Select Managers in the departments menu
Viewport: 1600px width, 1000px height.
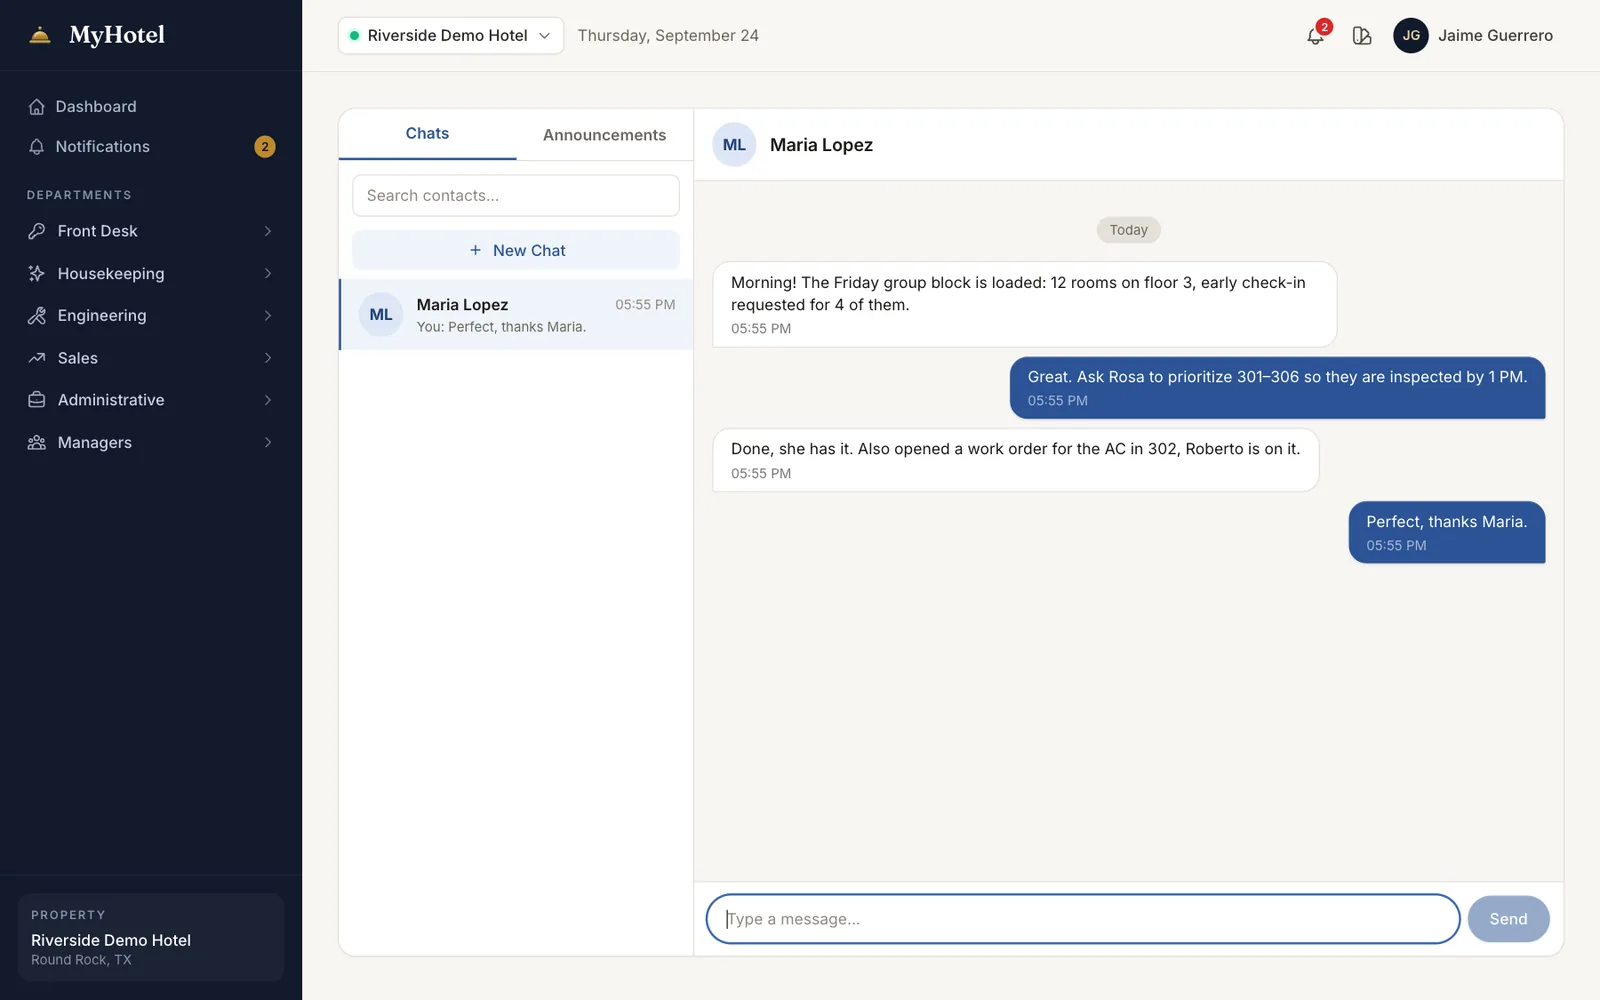(151, 442)
